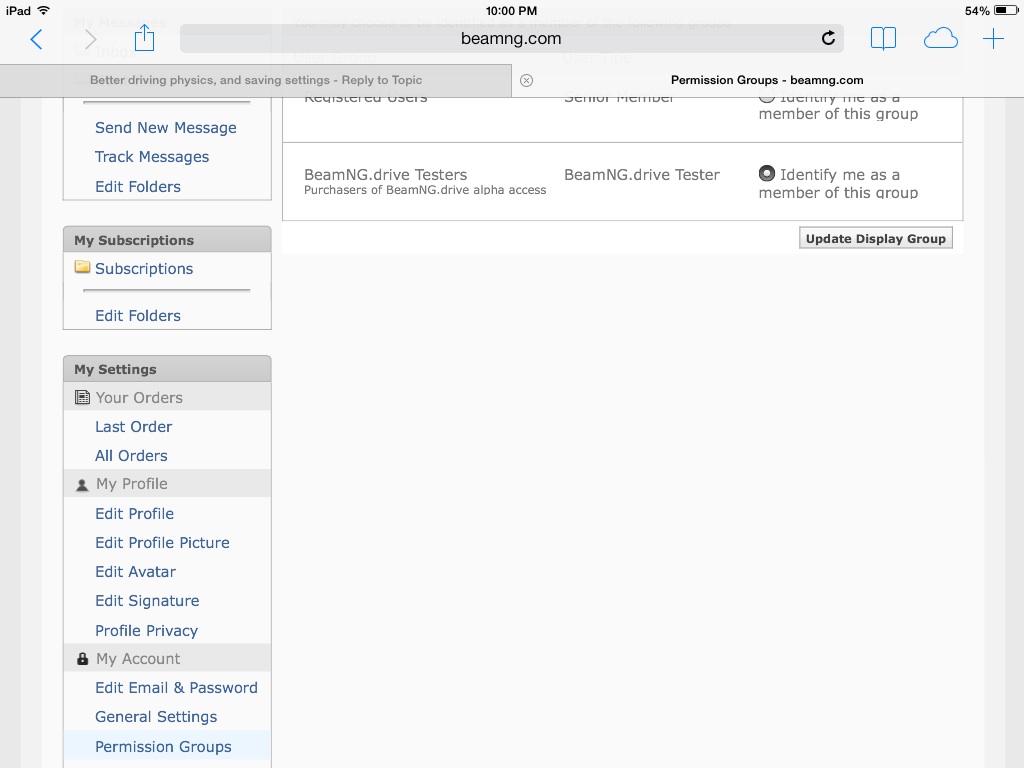Viewport: 1024px width, 768px height.
Task: Open Permission Groups sidebar link
Action: [x=163, y=746]
